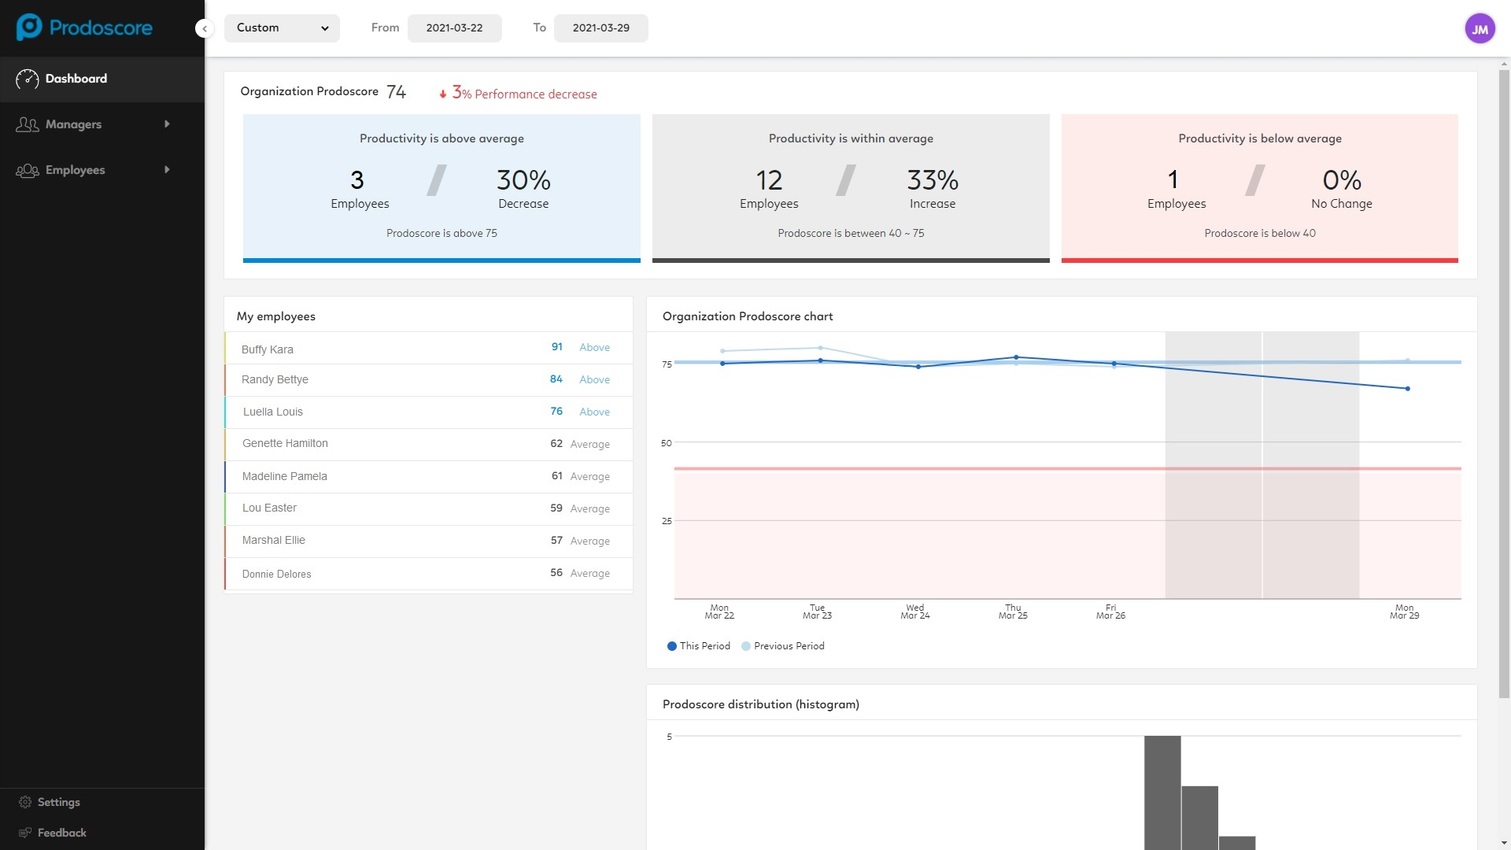Toggle Previous Period series in chart legend

tap(783, 646)
